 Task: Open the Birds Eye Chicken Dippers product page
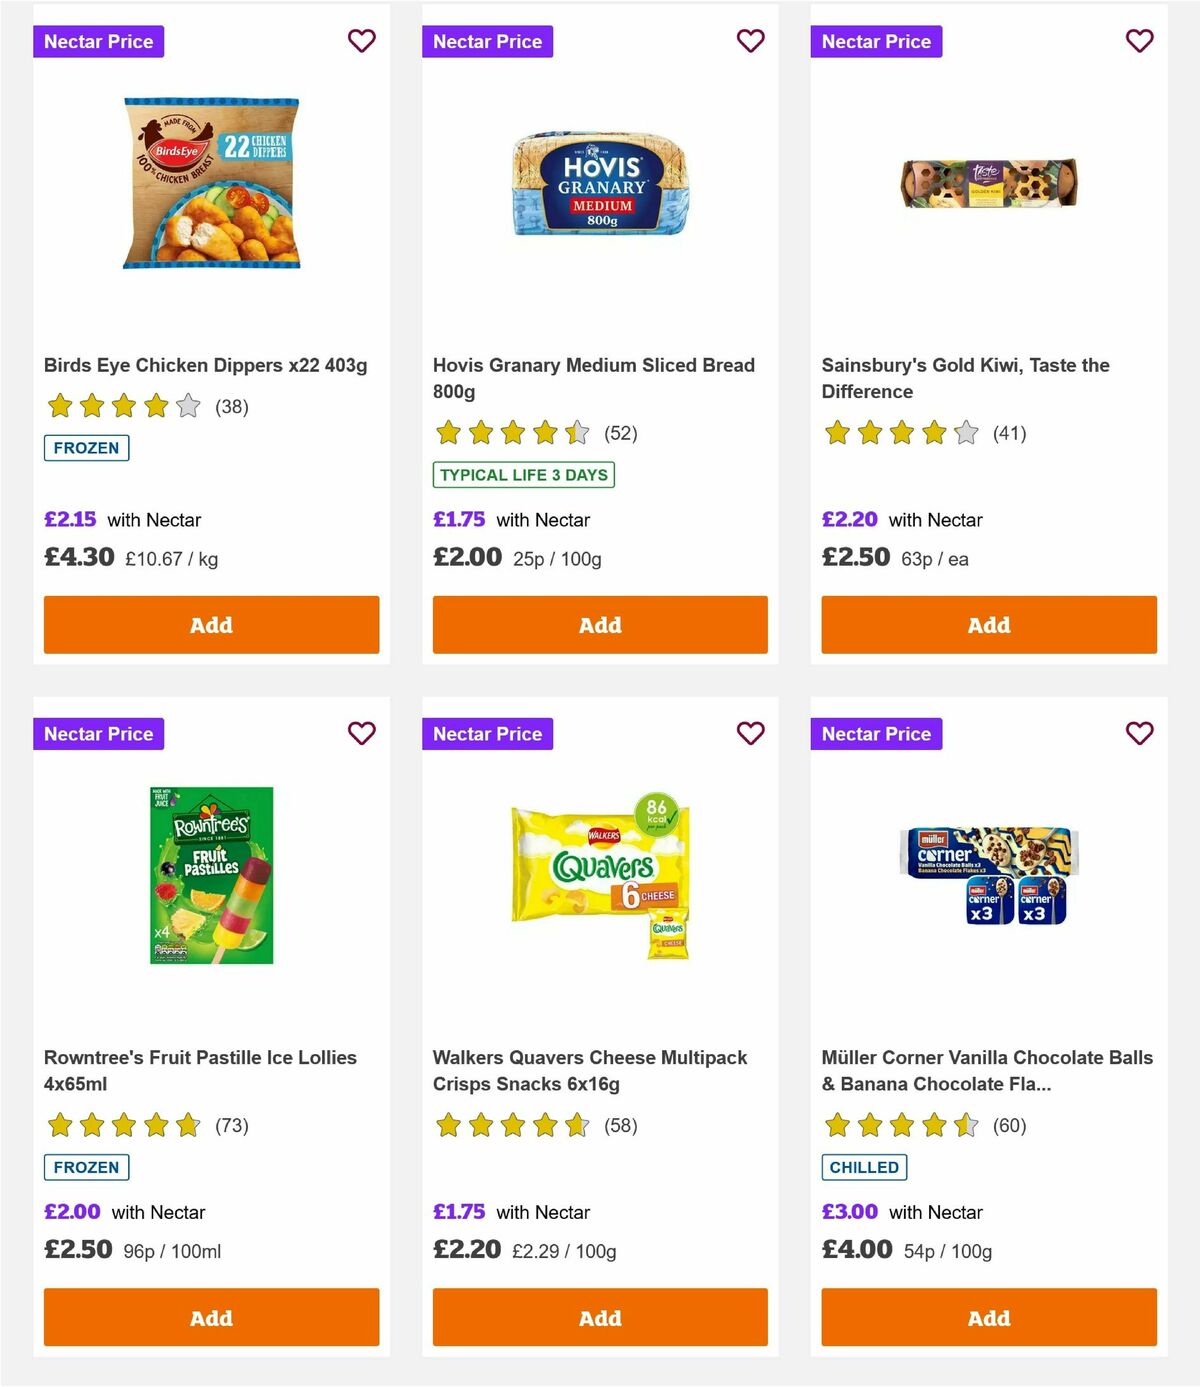pos(205,365)
